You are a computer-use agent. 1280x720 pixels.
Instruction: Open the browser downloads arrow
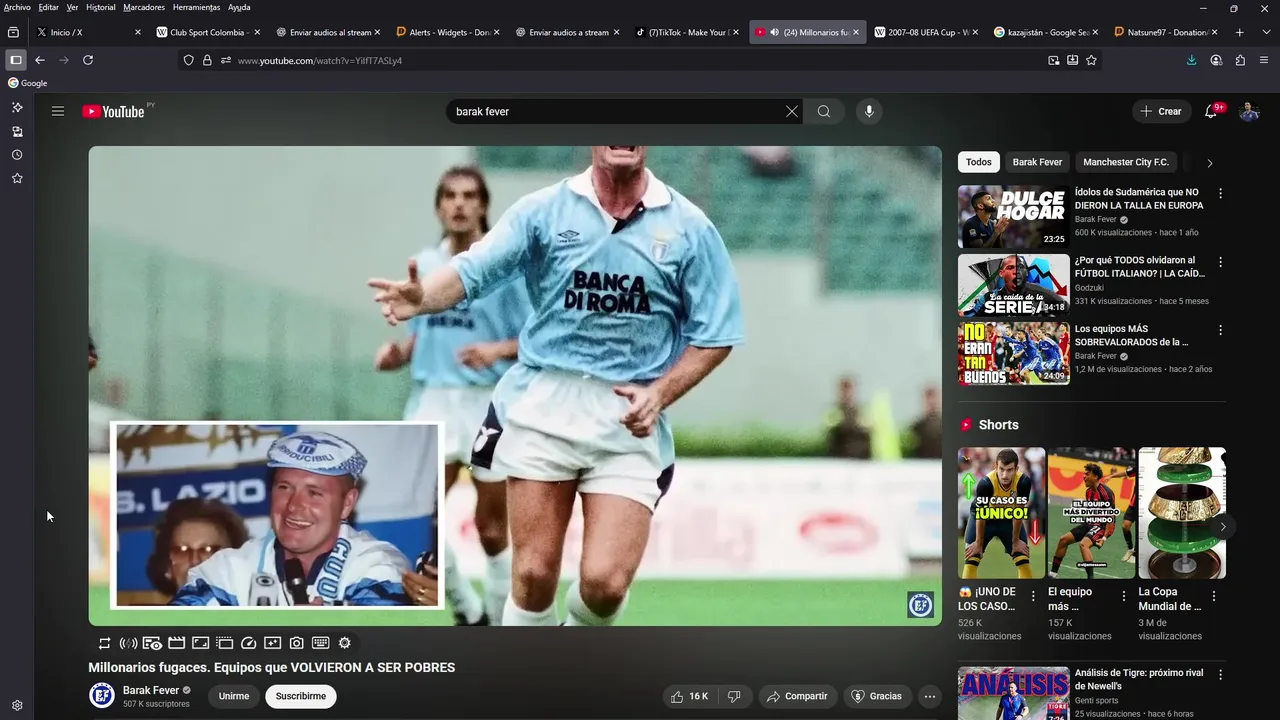[x=1191, y=60]
